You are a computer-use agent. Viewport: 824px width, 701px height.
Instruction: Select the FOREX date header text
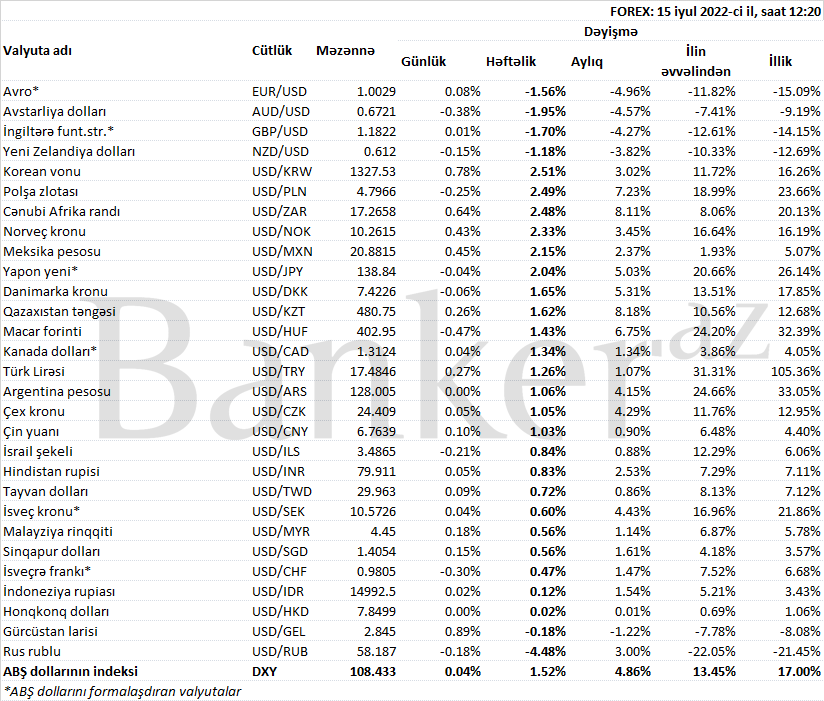[715, 11]
